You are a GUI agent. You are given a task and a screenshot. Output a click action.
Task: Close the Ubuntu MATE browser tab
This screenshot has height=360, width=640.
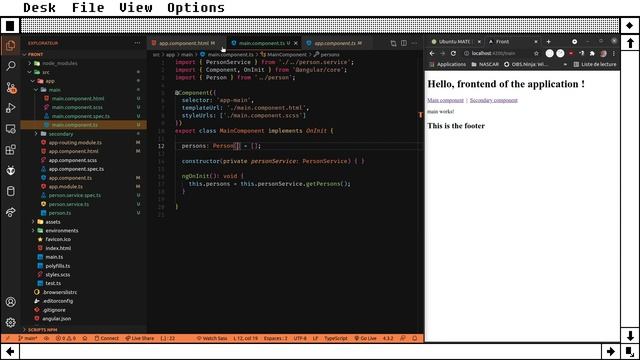[479, 42]
